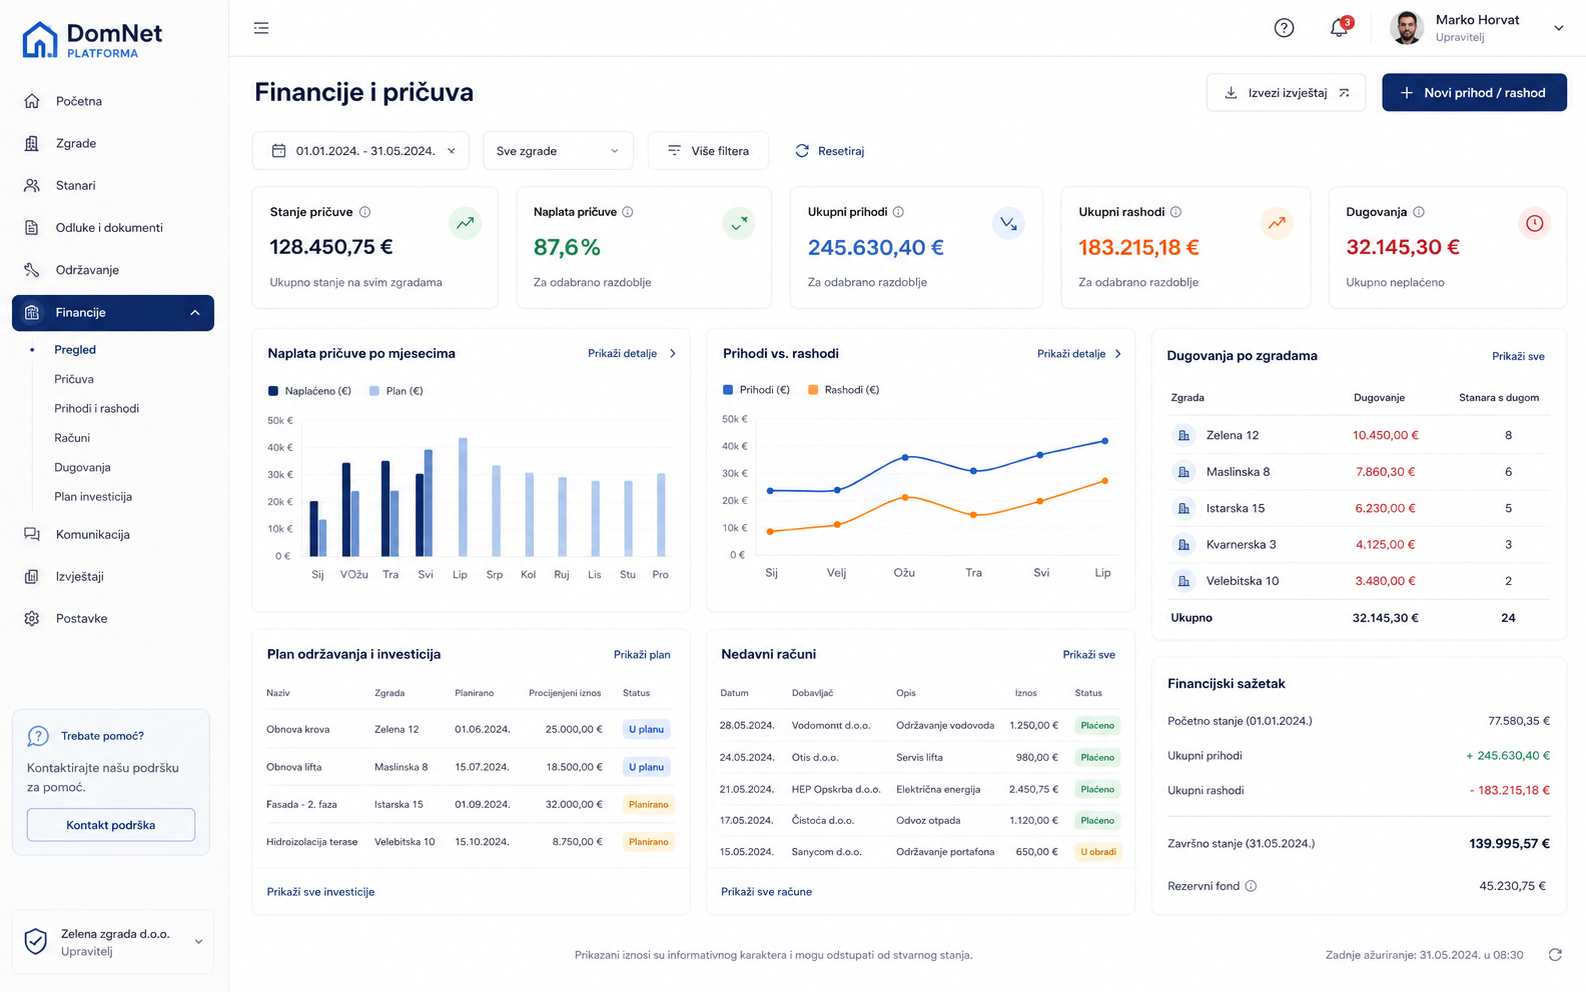Viewport: 1586px width, 992px height.
Task: Expand the user account chevron
Action: click(x=1558, y=28)
